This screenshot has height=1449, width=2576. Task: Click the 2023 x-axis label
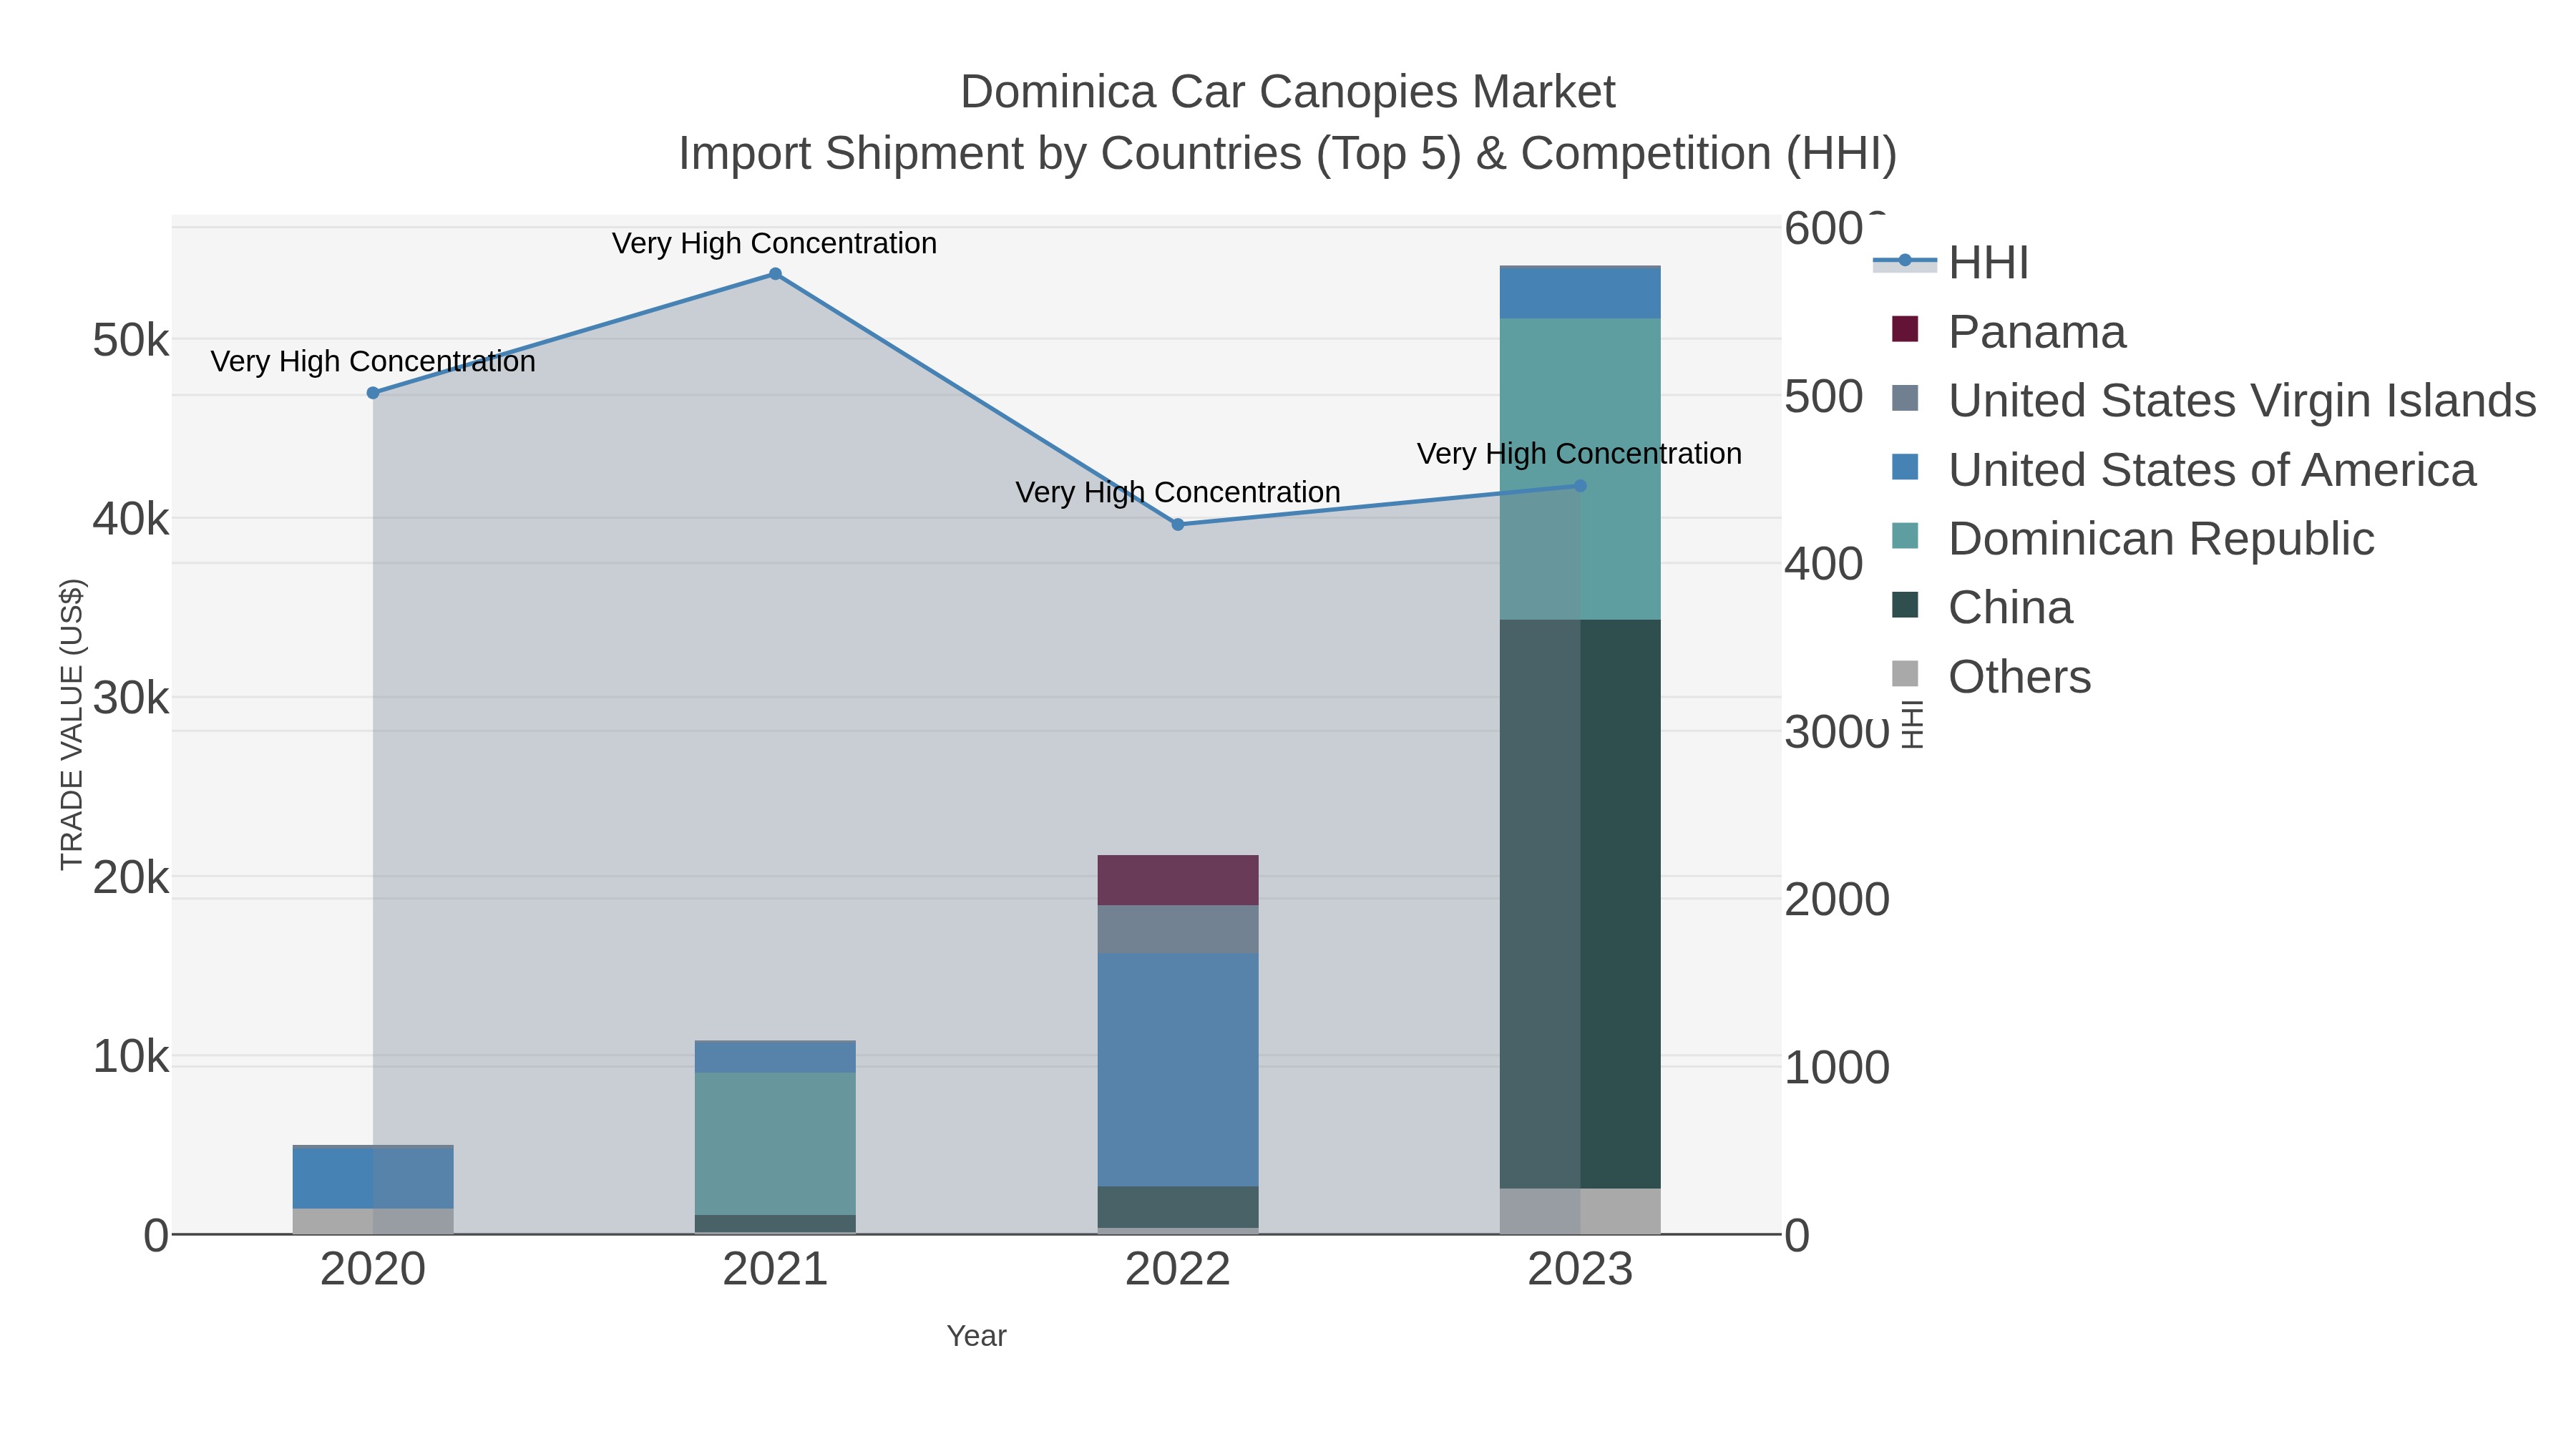point(1580,1270)
